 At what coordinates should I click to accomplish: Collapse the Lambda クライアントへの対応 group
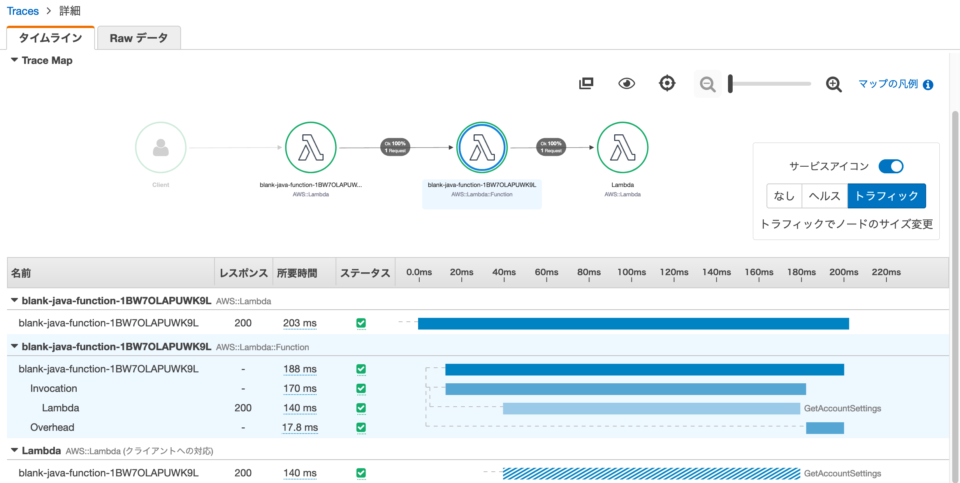pos(15,451)
